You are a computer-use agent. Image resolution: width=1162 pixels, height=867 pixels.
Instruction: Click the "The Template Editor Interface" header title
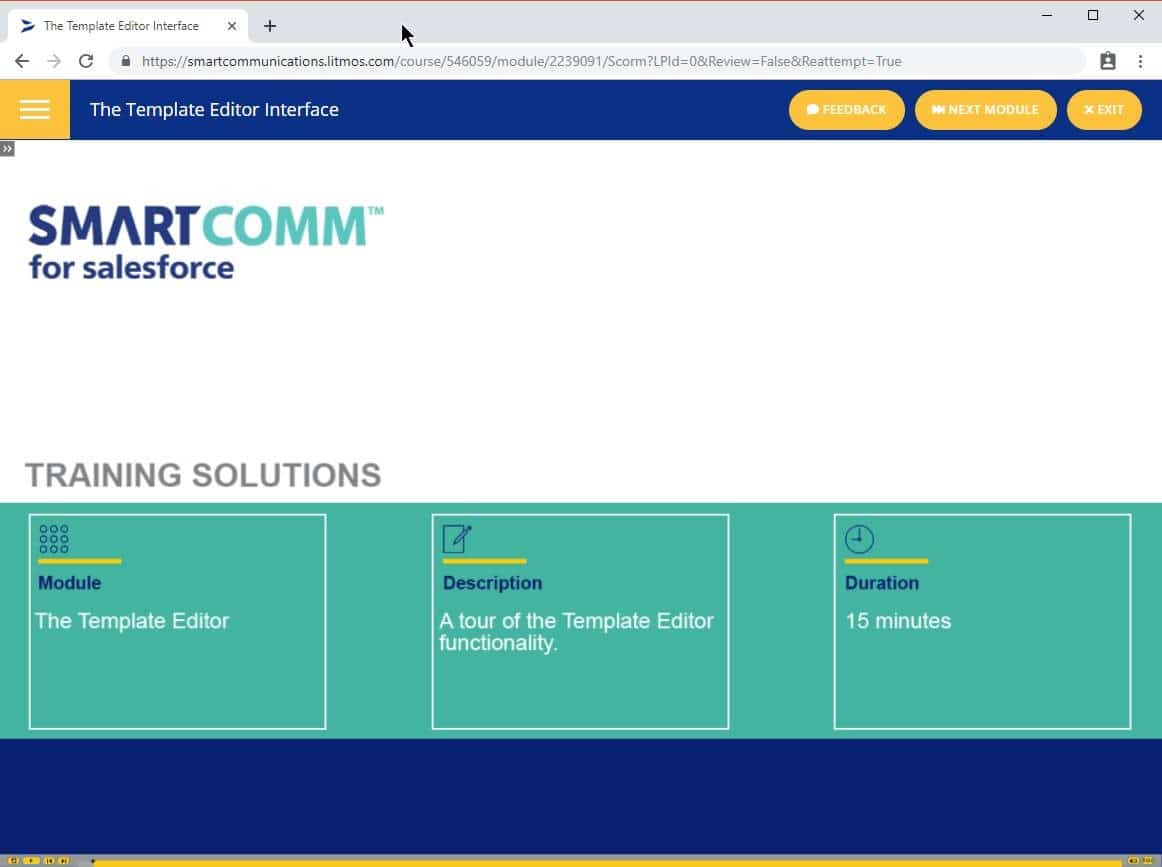coord(214,110)
